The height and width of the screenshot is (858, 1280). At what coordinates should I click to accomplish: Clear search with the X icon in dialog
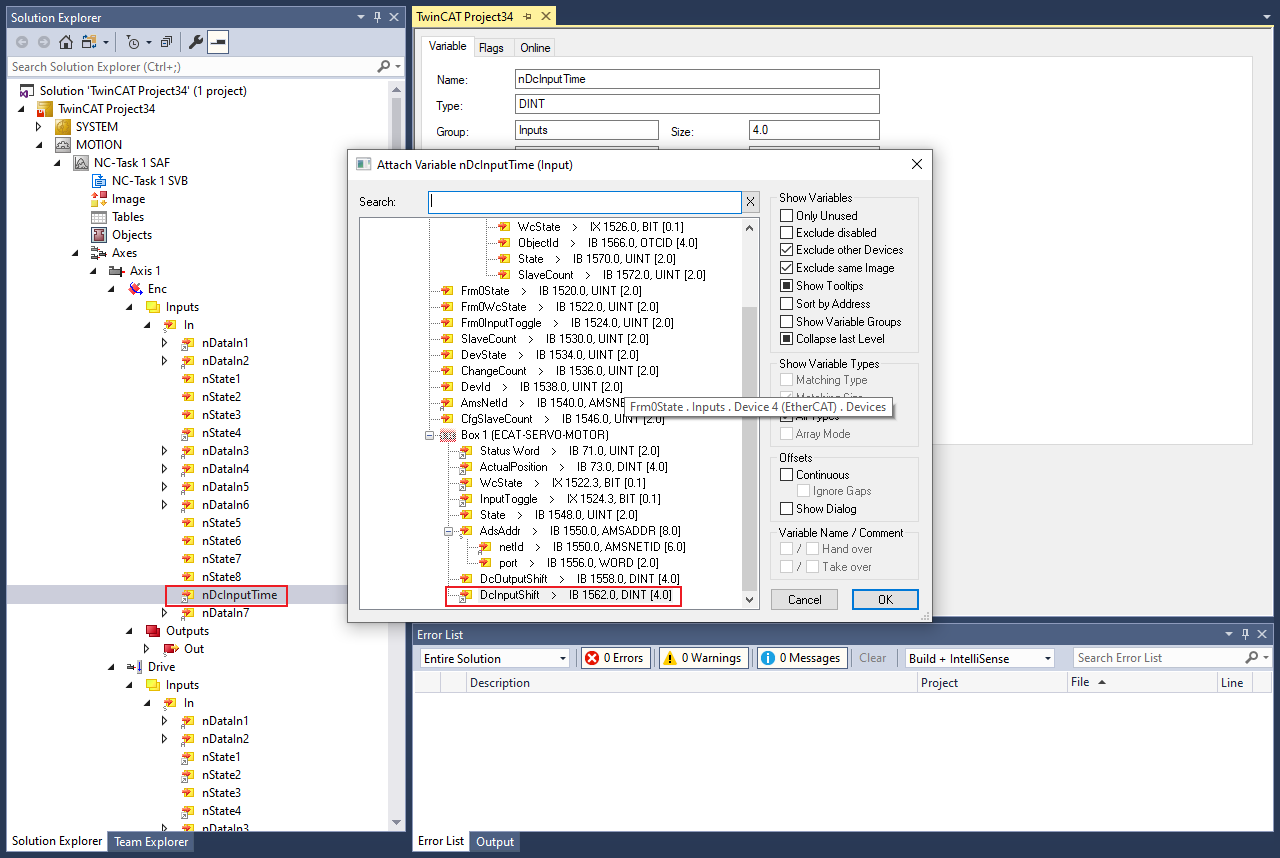pyautogui.click(x=750, y=202)
